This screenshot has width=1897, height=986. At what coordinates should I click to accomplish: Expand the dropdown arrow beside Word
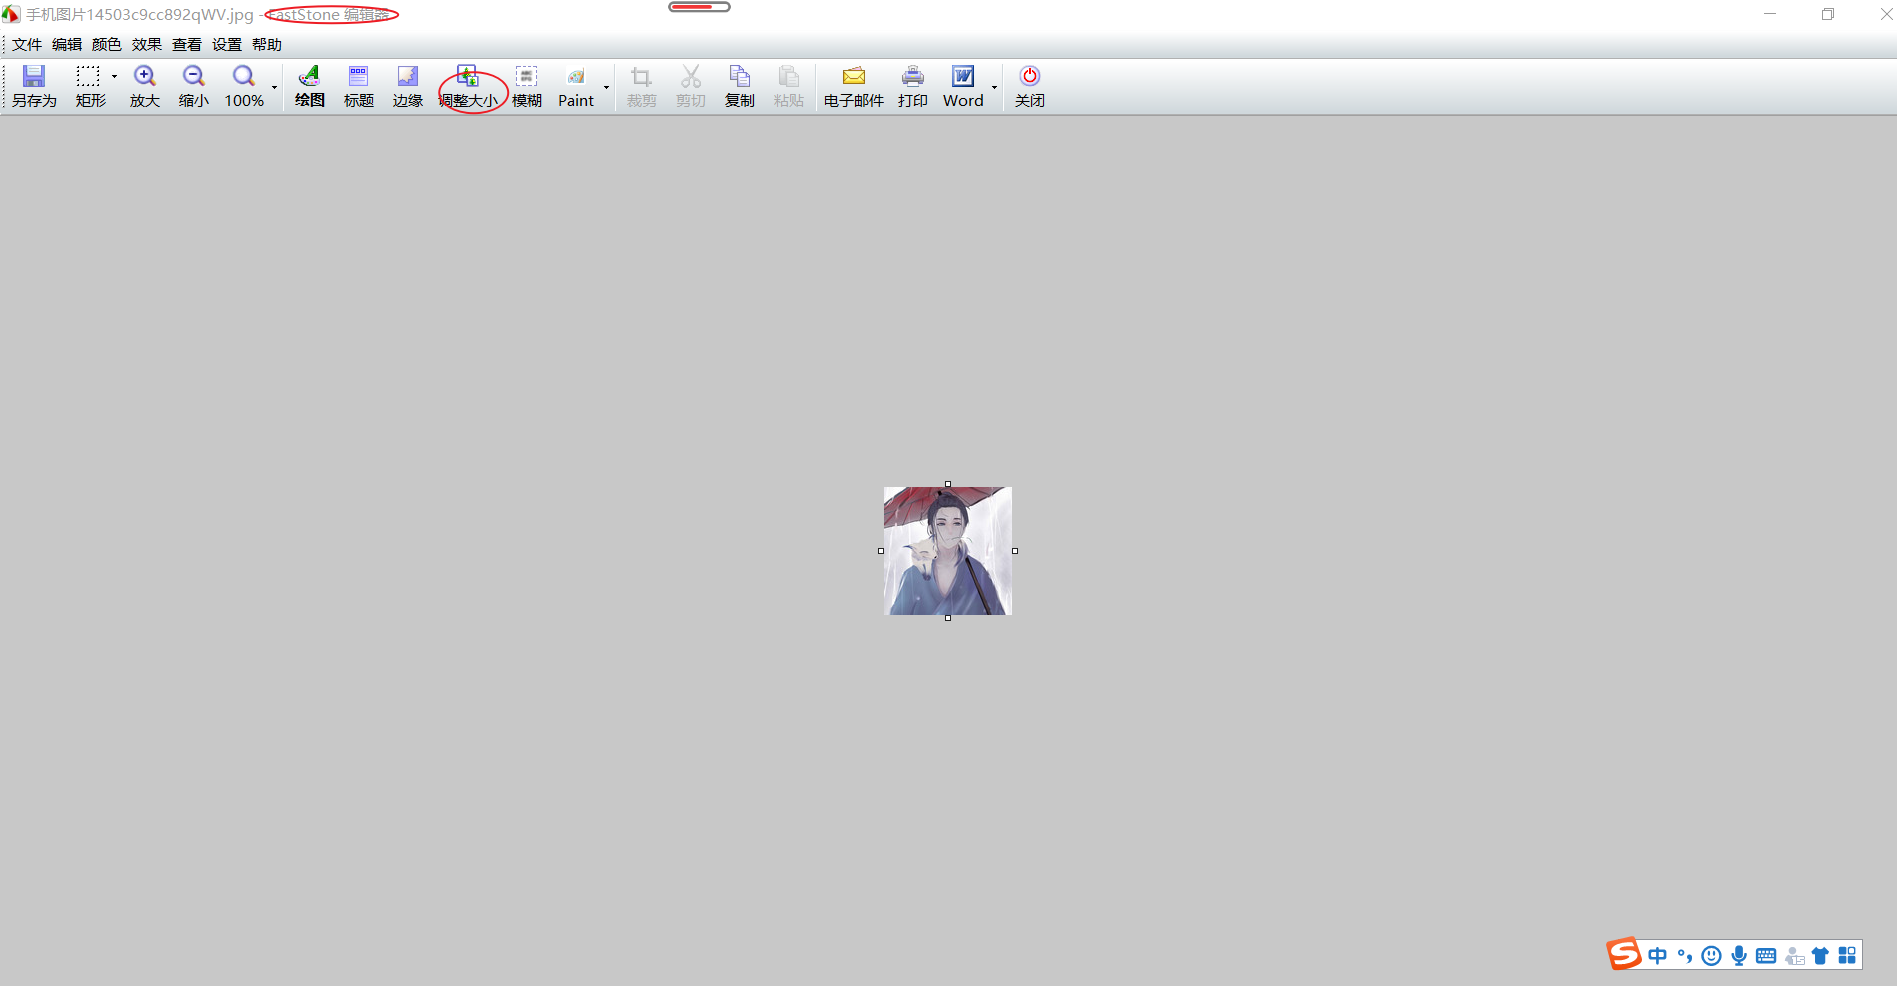coord(994,87)
